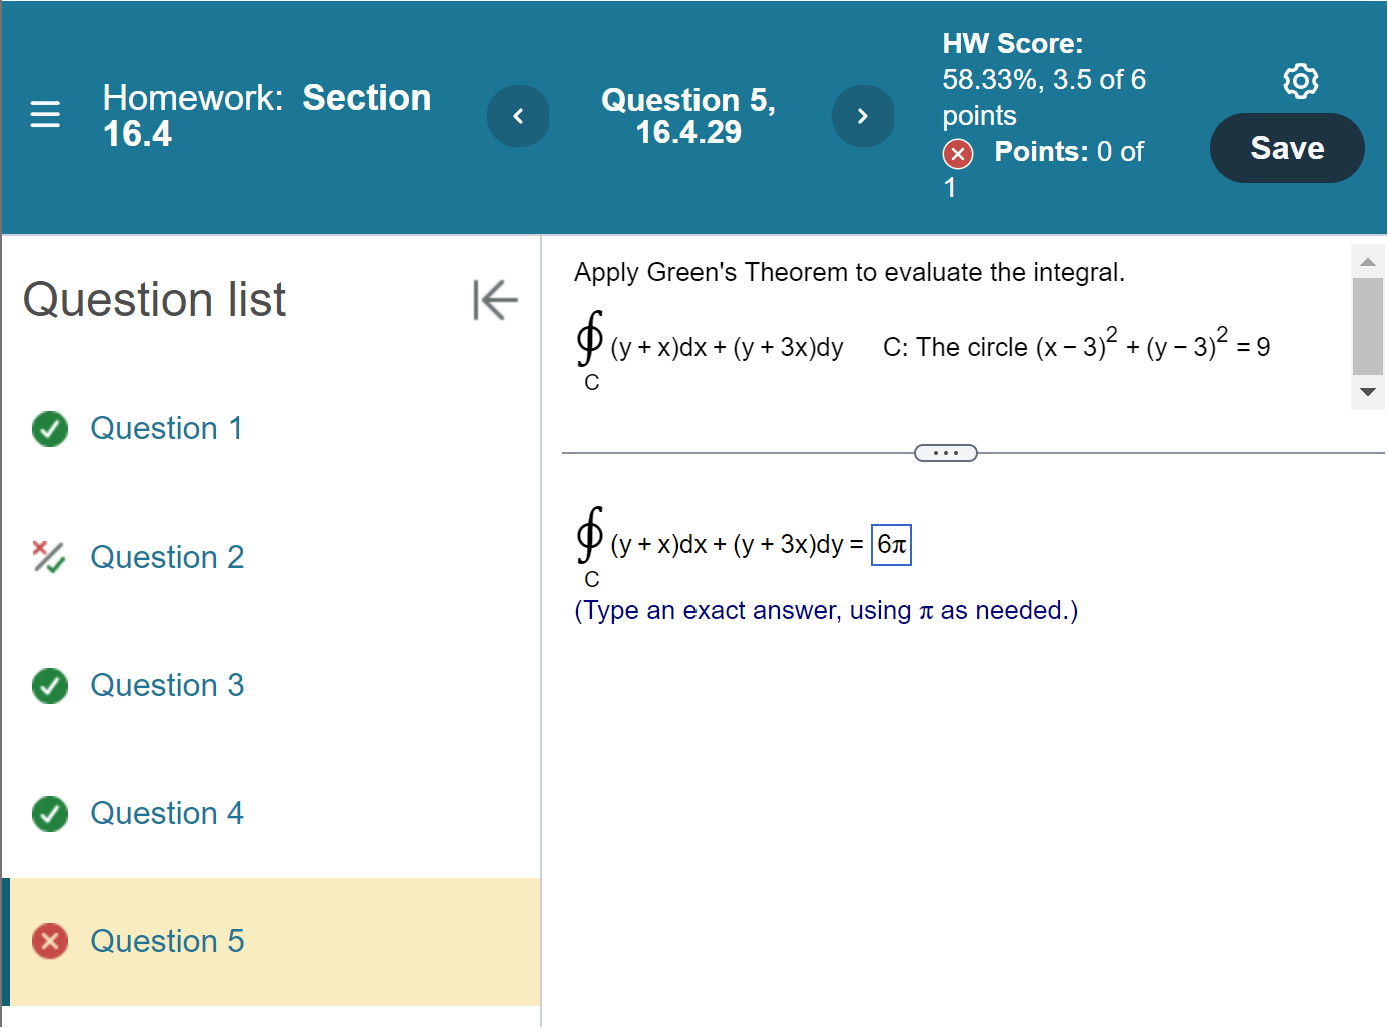
Task: Click the red X icon beside Points
Action: (957, 154)
